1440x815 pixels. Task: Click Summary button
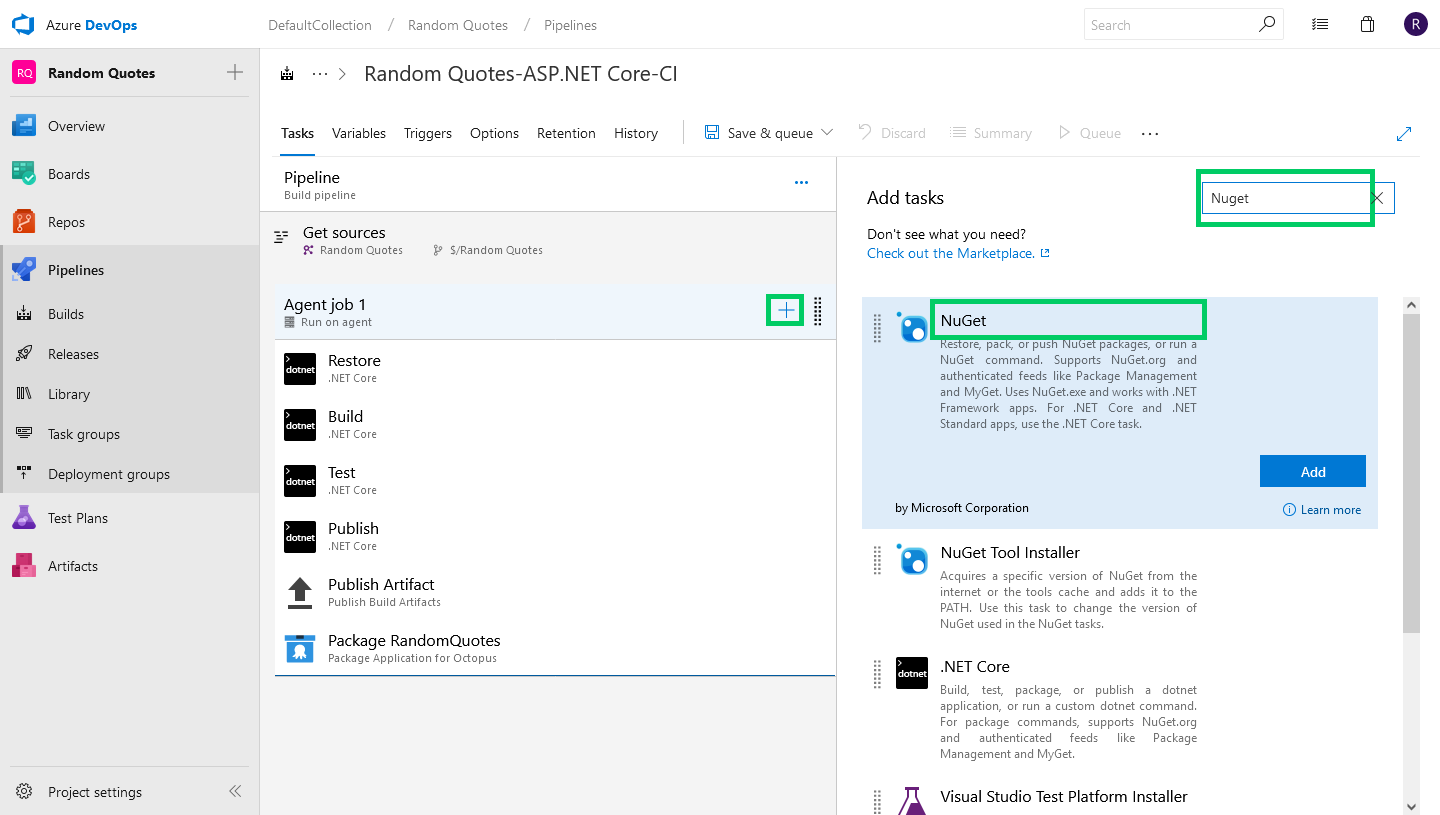click(x=991, y=133)
